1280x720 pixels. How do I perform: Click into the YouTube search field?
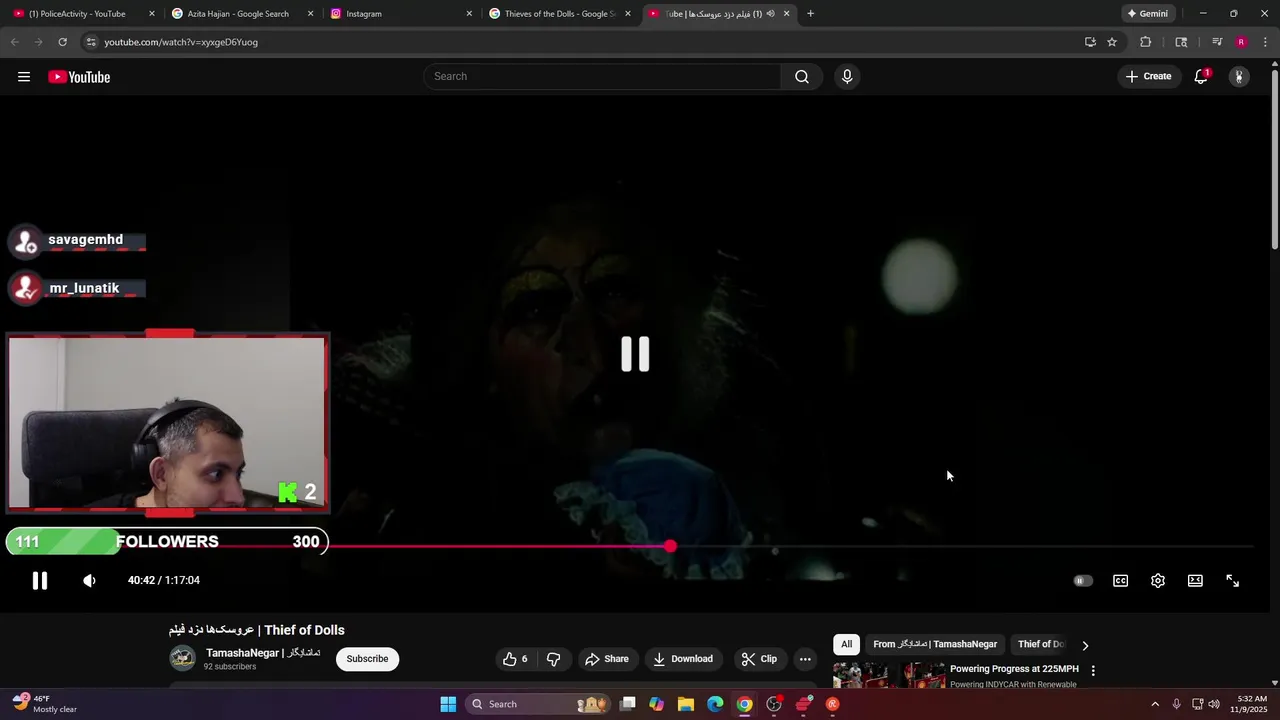[x=602, y=77]
